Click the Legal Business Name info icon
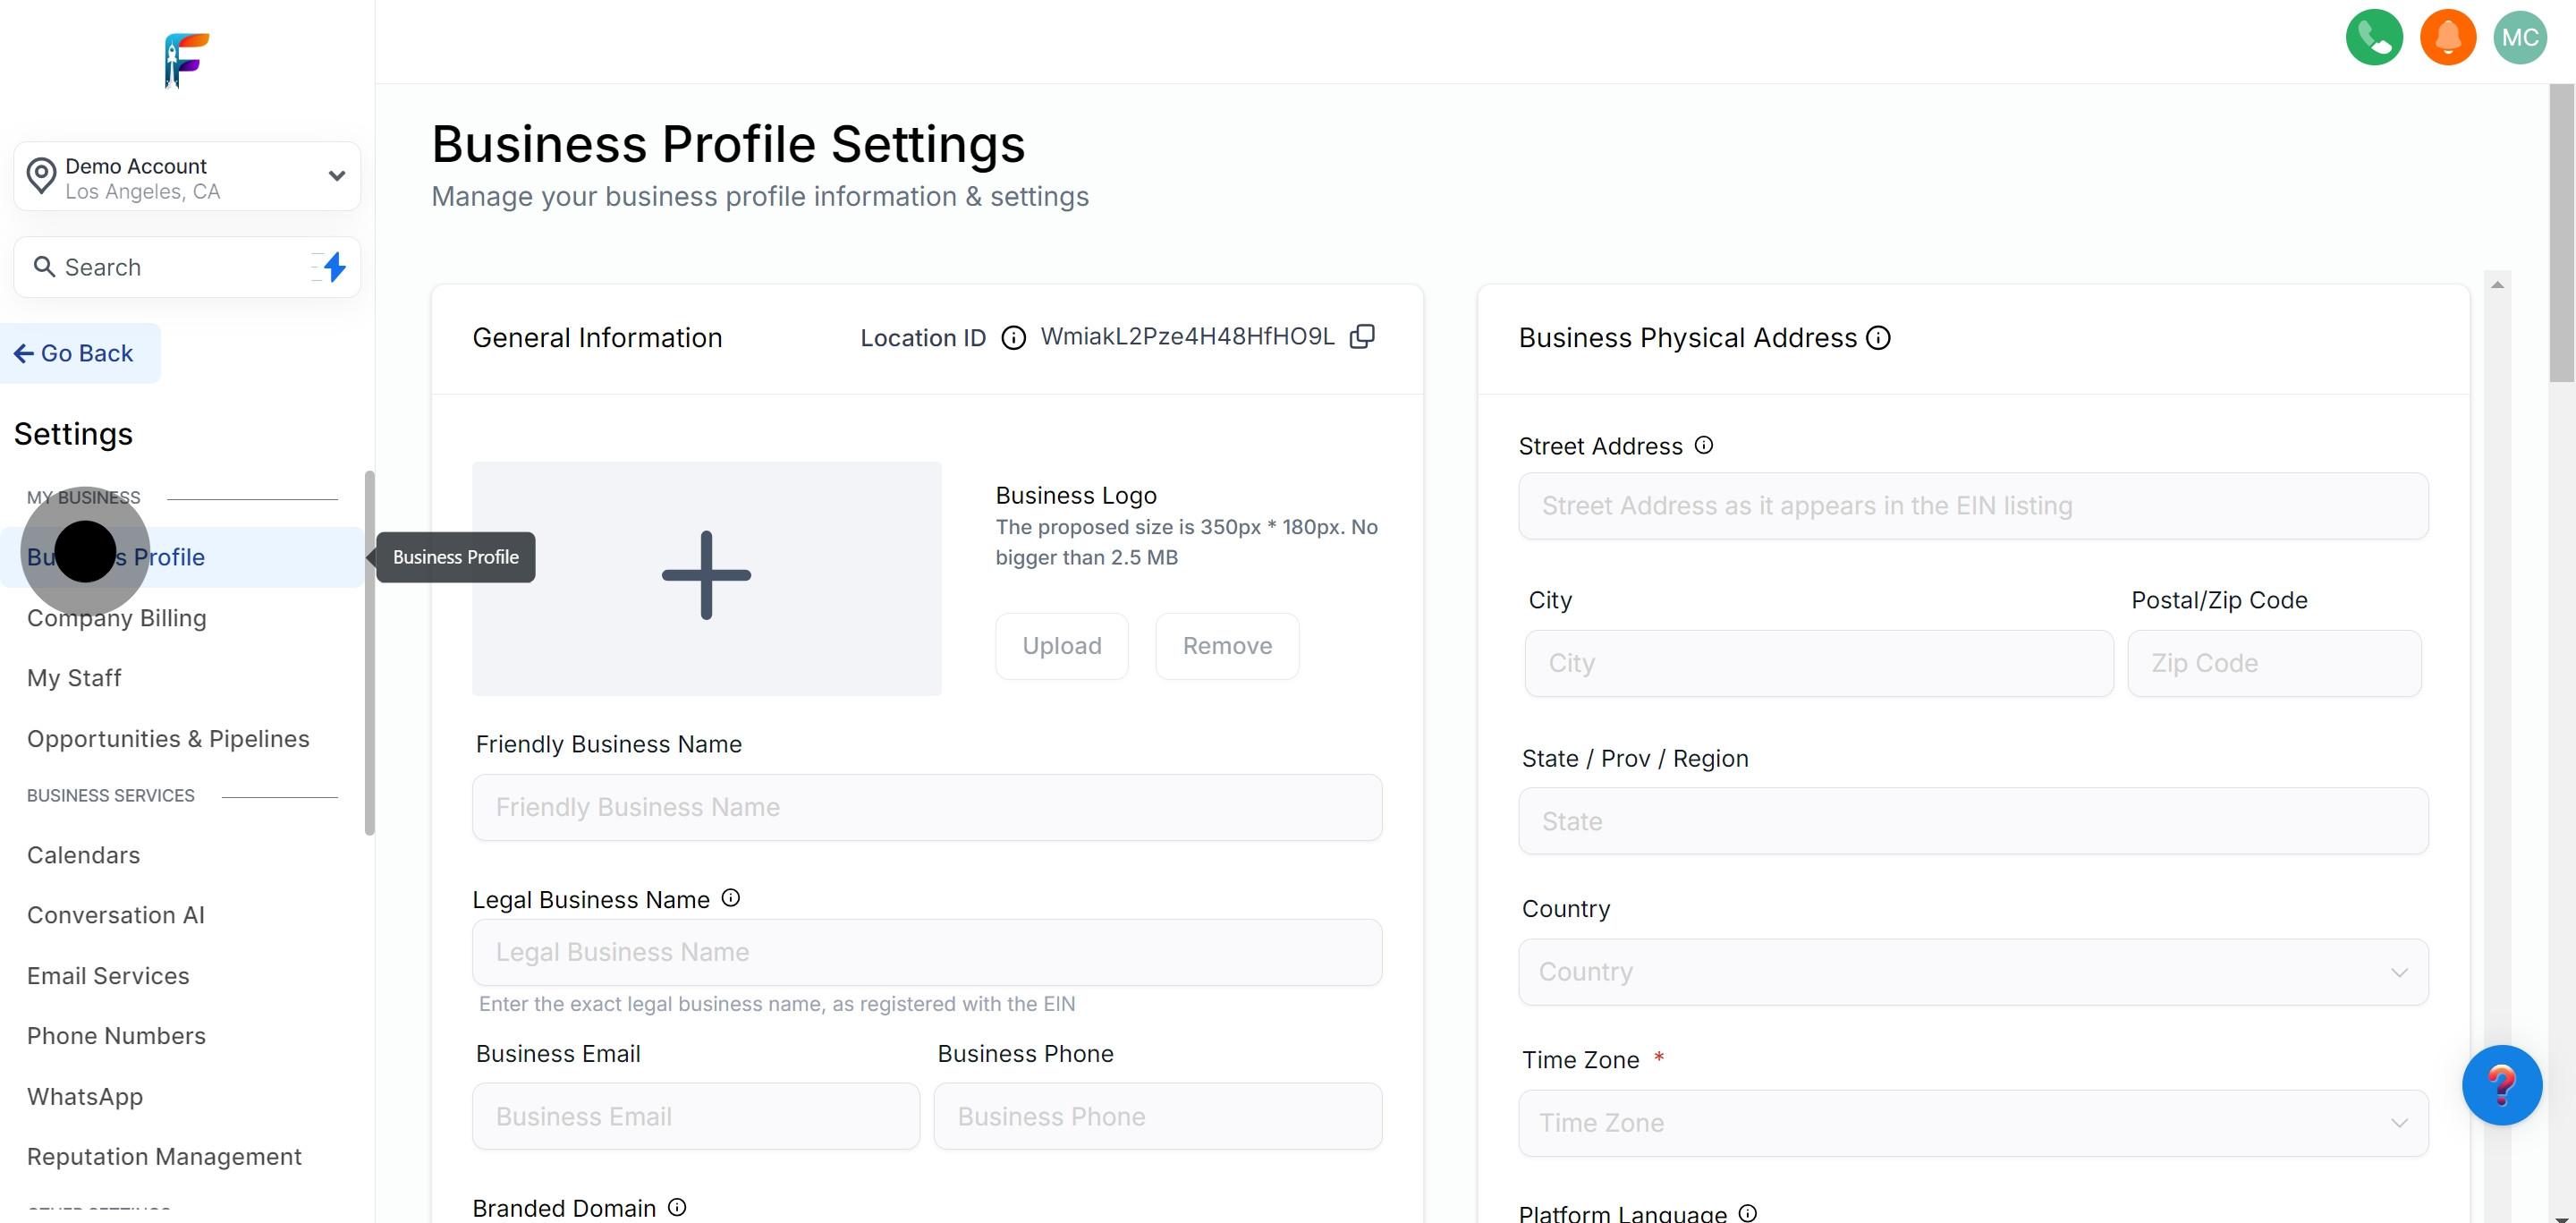Screen dimensions: 2576x1223 pos(731,897)
